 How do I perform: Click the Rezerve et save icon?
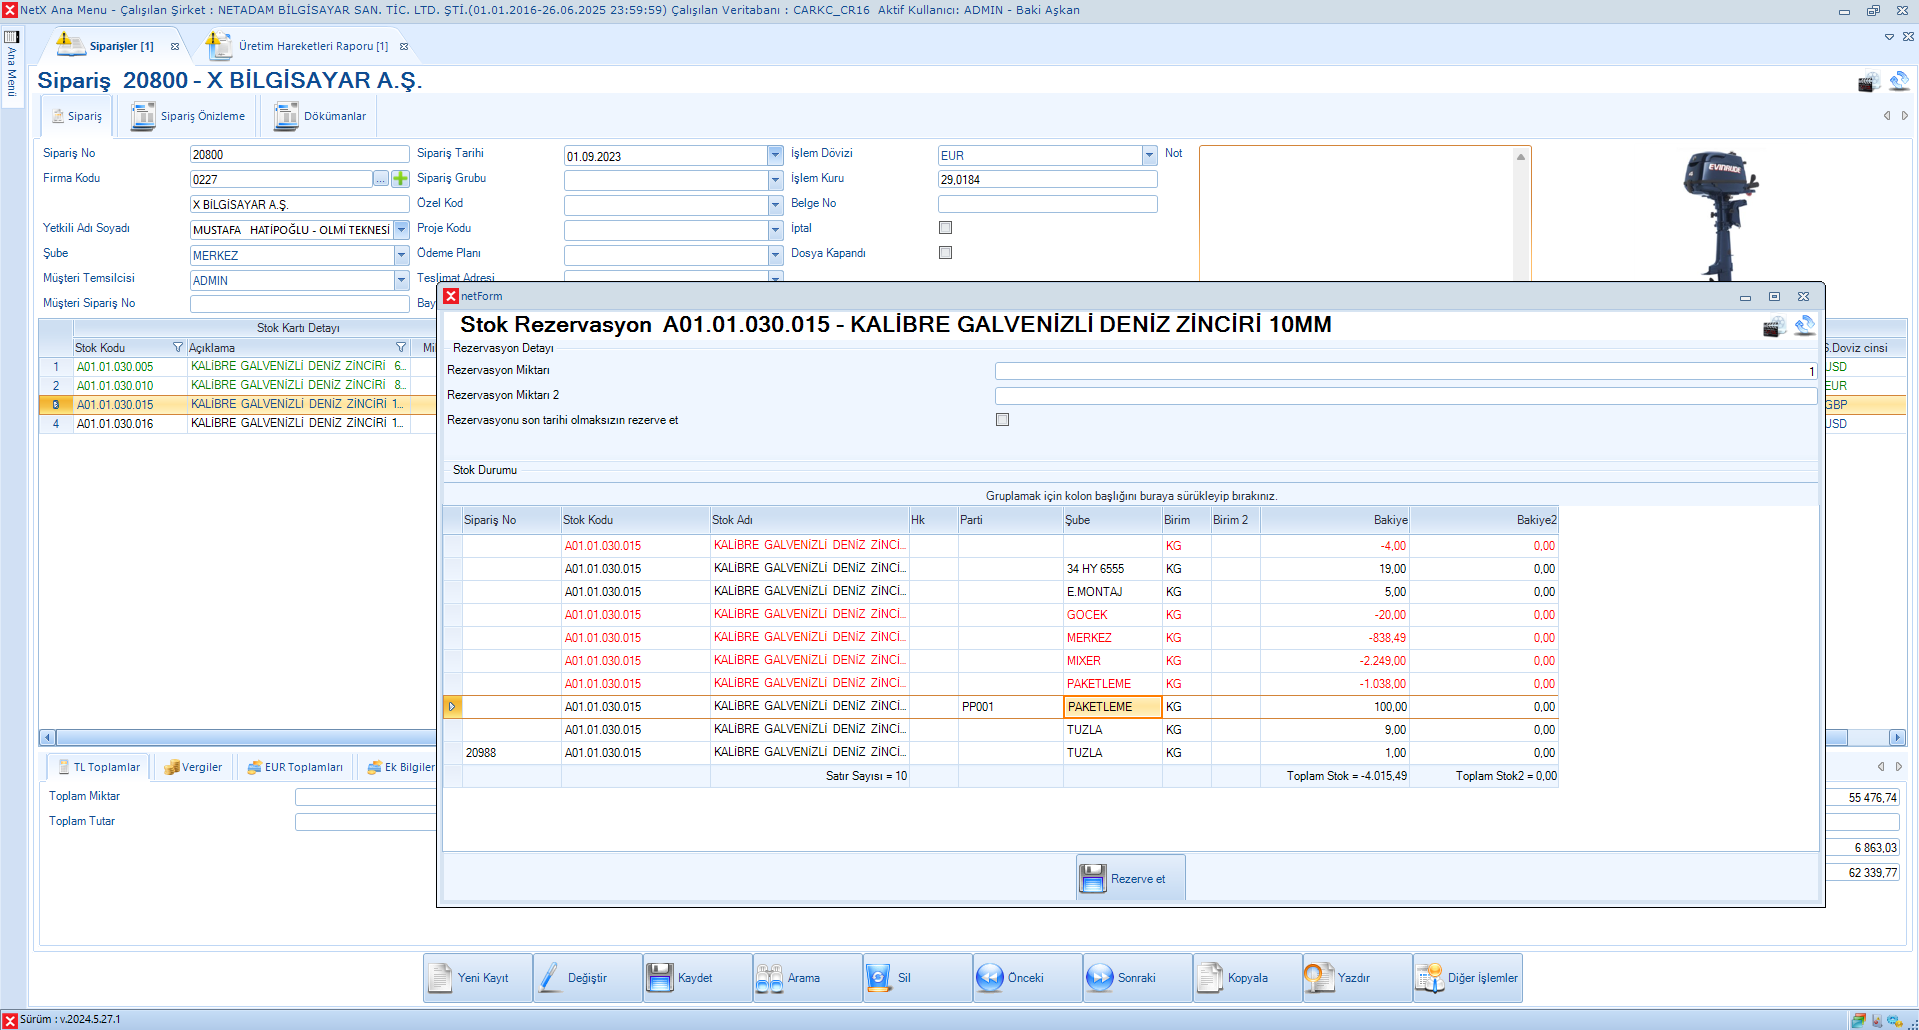pyautogui.click(x=1093, y=879)
